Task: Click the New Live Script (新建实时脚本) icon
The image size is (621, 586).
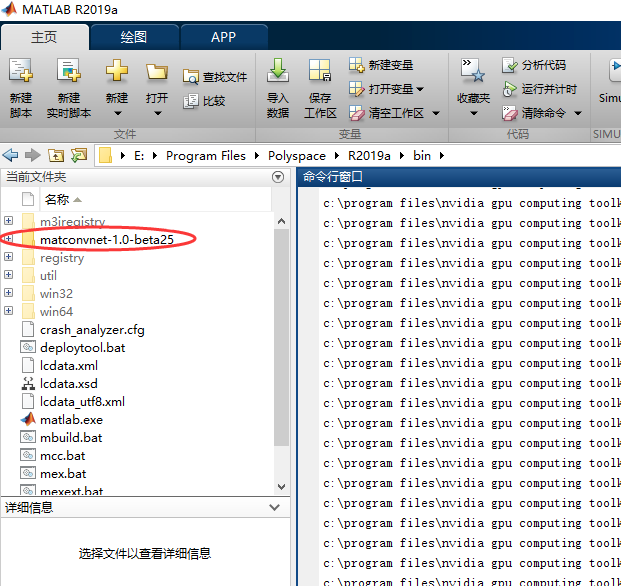Action: [69, 70]
